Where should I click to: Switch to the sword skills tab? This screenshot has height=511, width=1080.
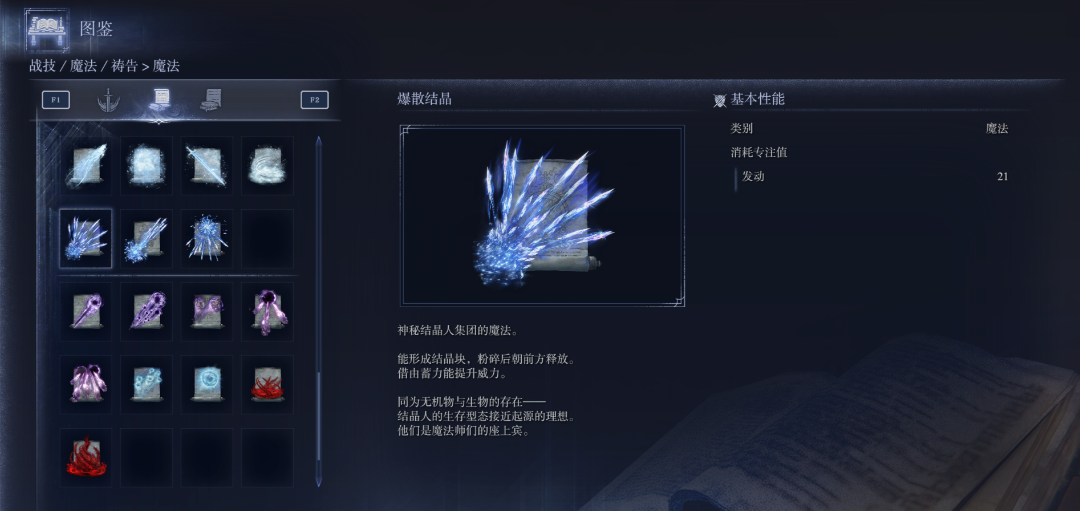tap(108, 101)
